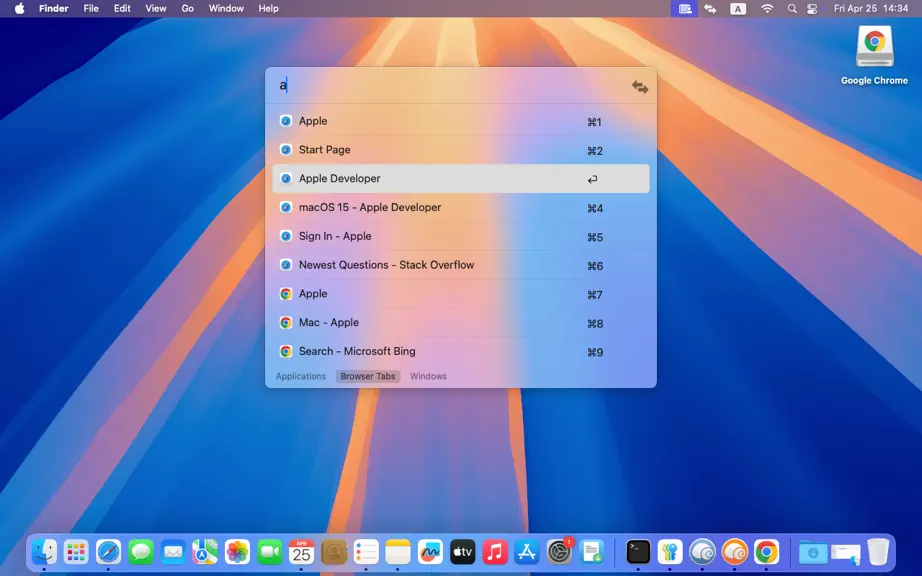Open the Apple menu
Viewport: 922px width, 576px height.
click(19, 8)
